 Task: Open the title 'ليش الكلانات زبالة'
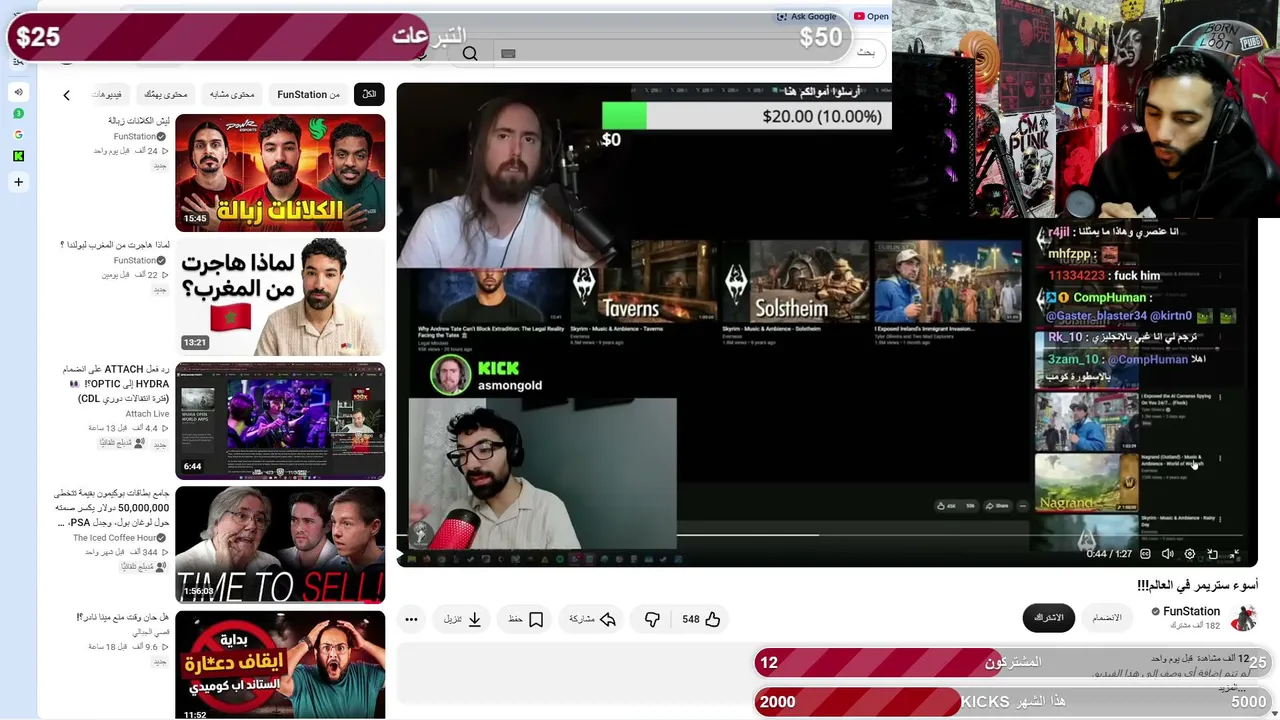(139, 121)
